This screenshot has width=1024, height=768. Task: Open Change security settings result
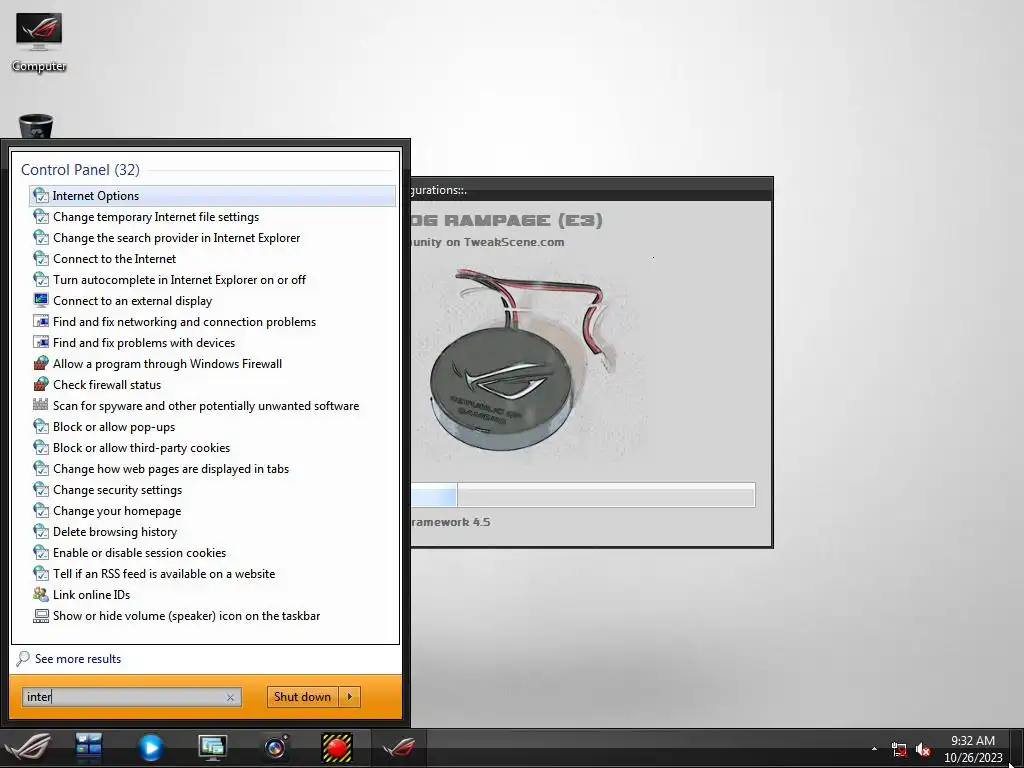click(212, 490)
